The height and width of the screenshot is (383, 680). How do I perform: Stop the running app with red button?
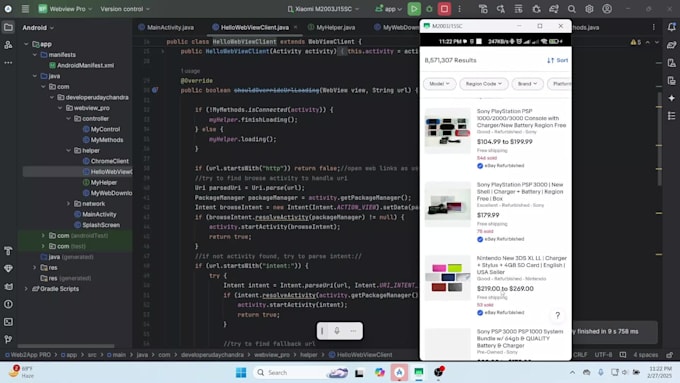[444, 9]
